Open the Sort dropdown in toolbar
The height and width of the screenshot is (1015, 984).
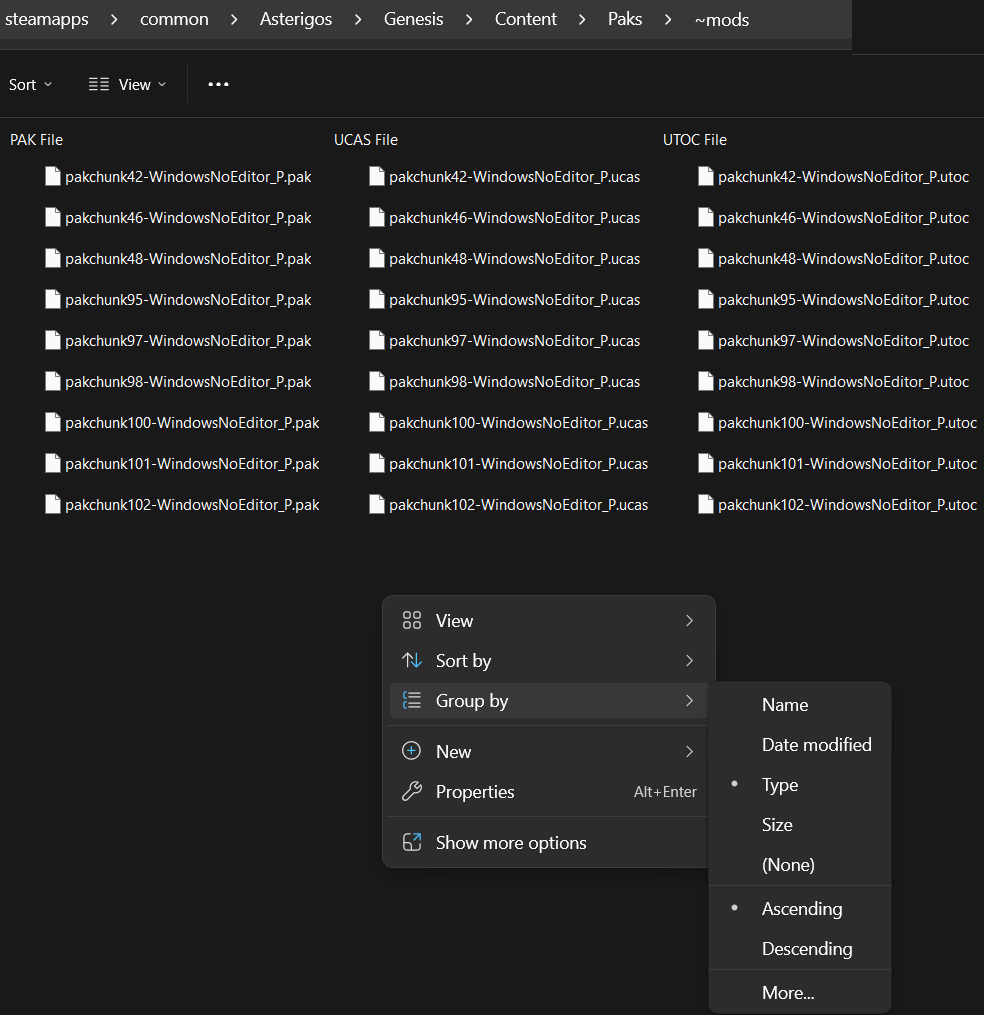click(x=30, y=85)
